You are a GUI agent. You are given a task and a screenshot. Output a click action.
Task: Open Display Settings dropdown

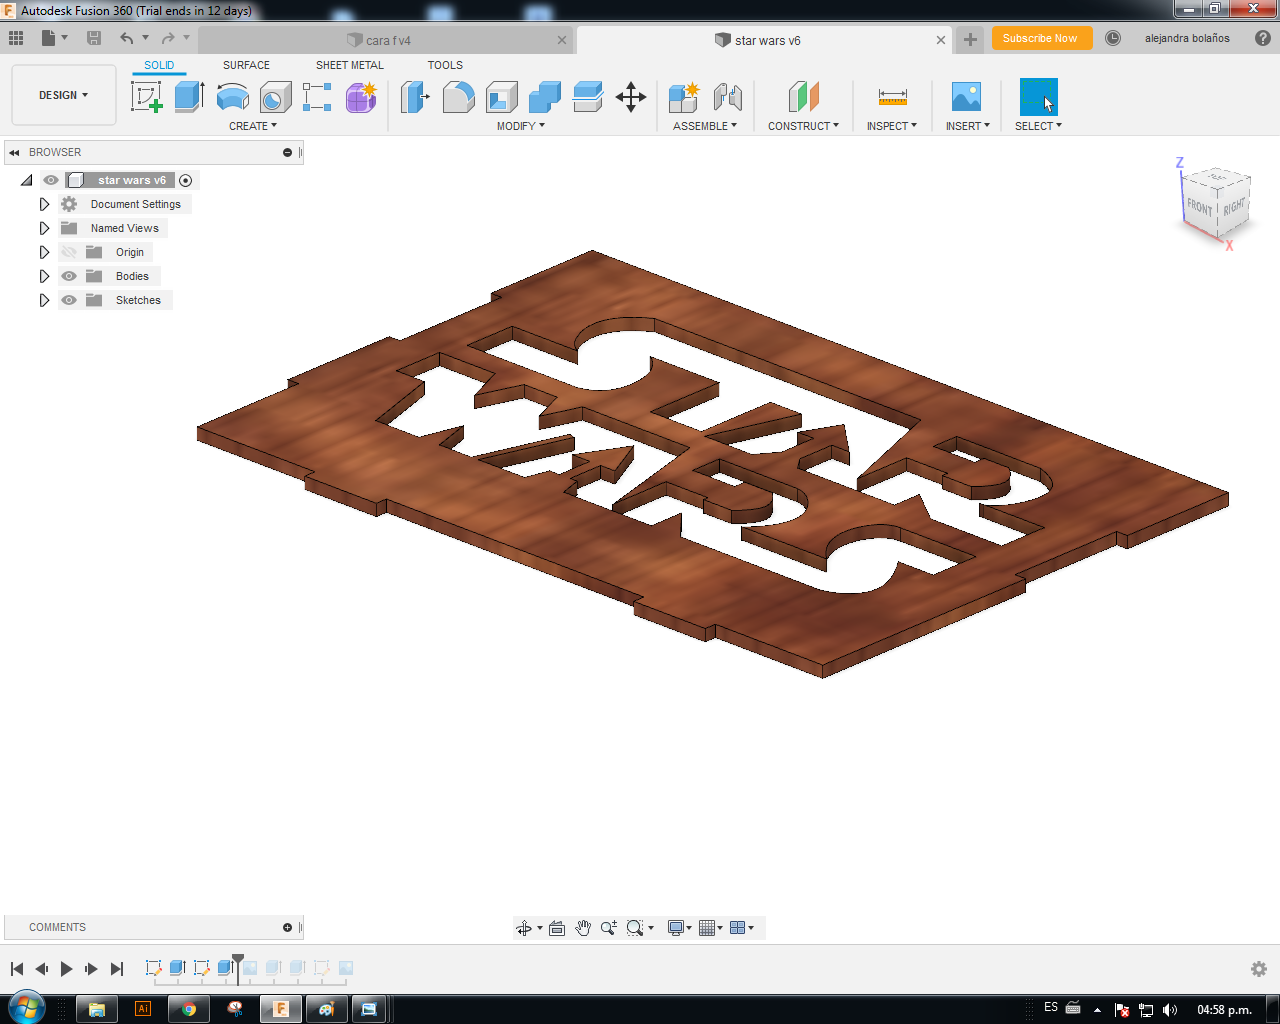[x=680, y=928]
